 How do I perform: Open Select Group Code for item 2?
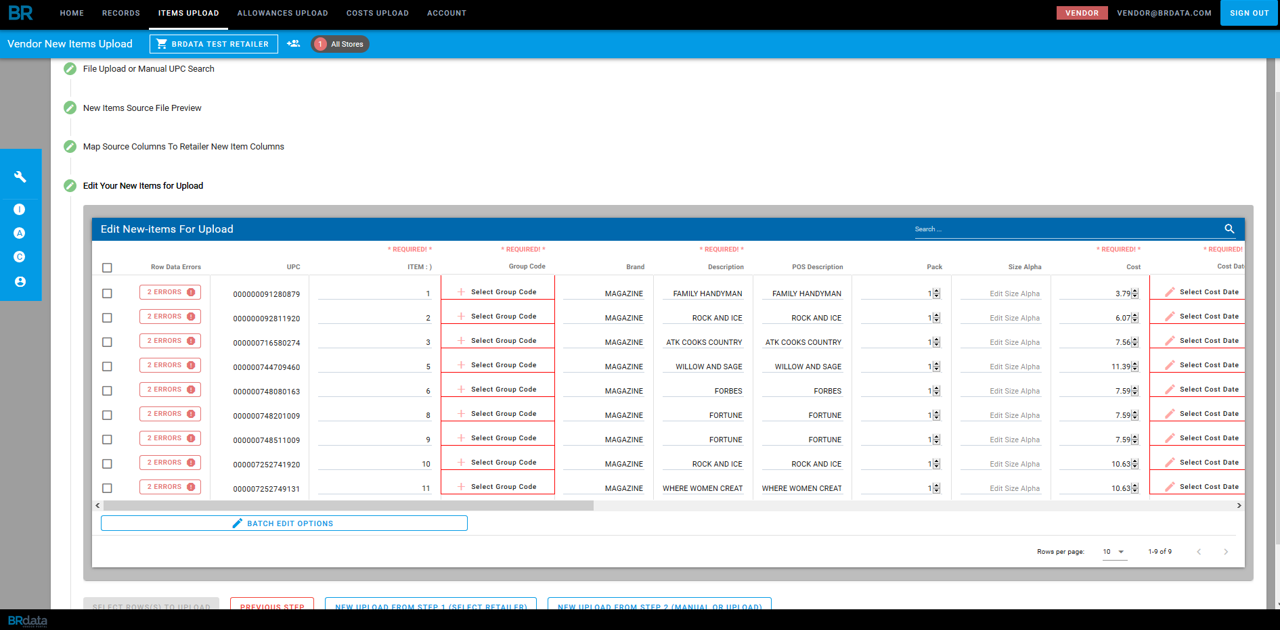click(497, 316)
